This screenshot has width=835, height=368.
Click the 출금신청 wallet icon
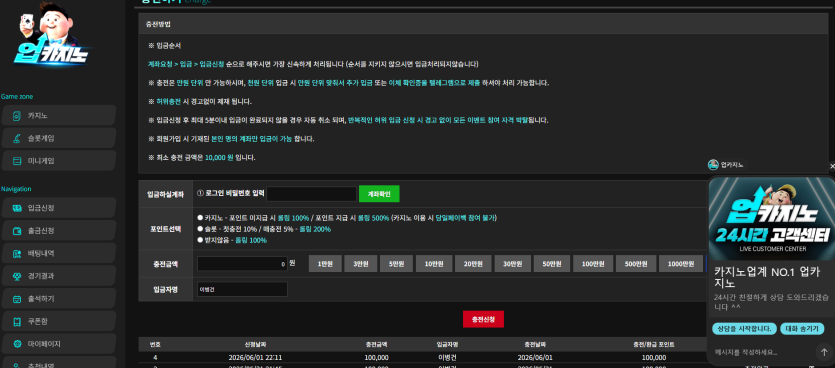(x=17, y=231)
